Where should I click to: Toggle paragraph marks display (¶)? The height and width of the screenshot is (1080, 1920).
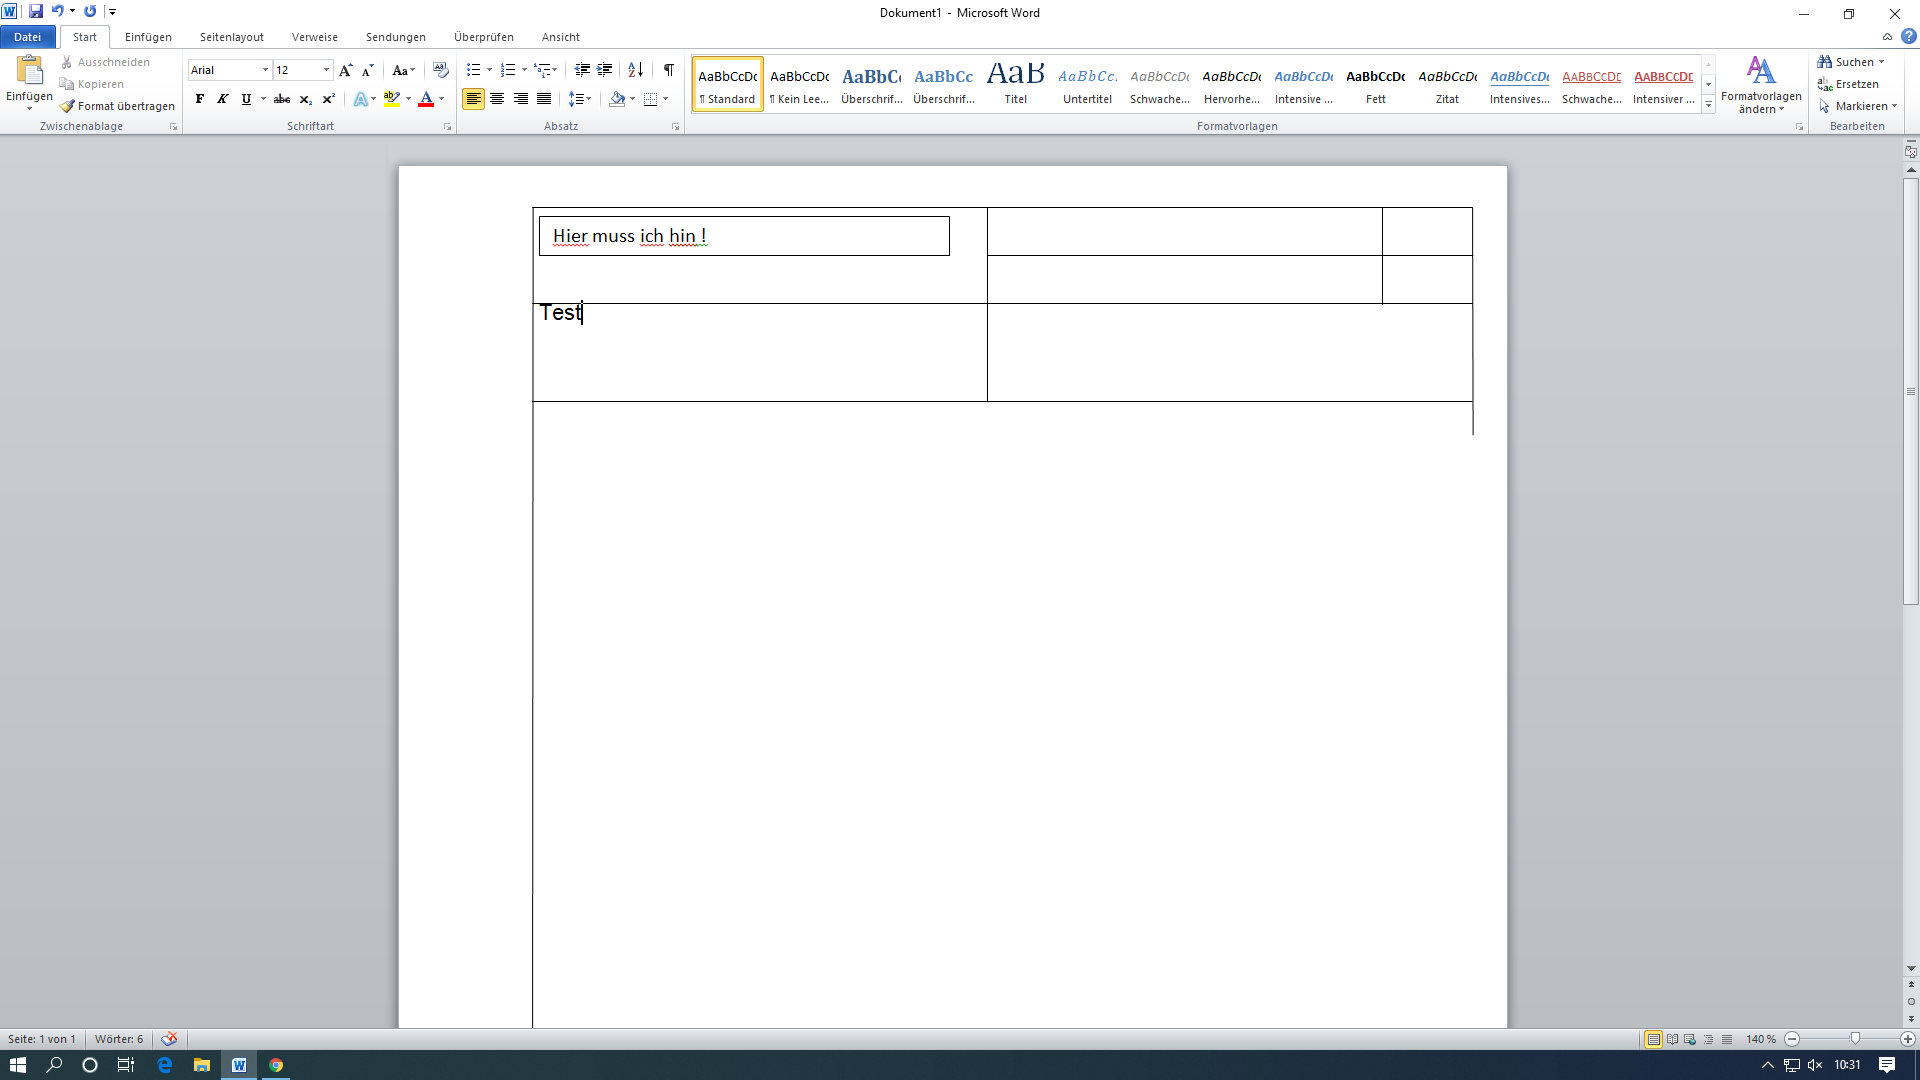(668, 70)
